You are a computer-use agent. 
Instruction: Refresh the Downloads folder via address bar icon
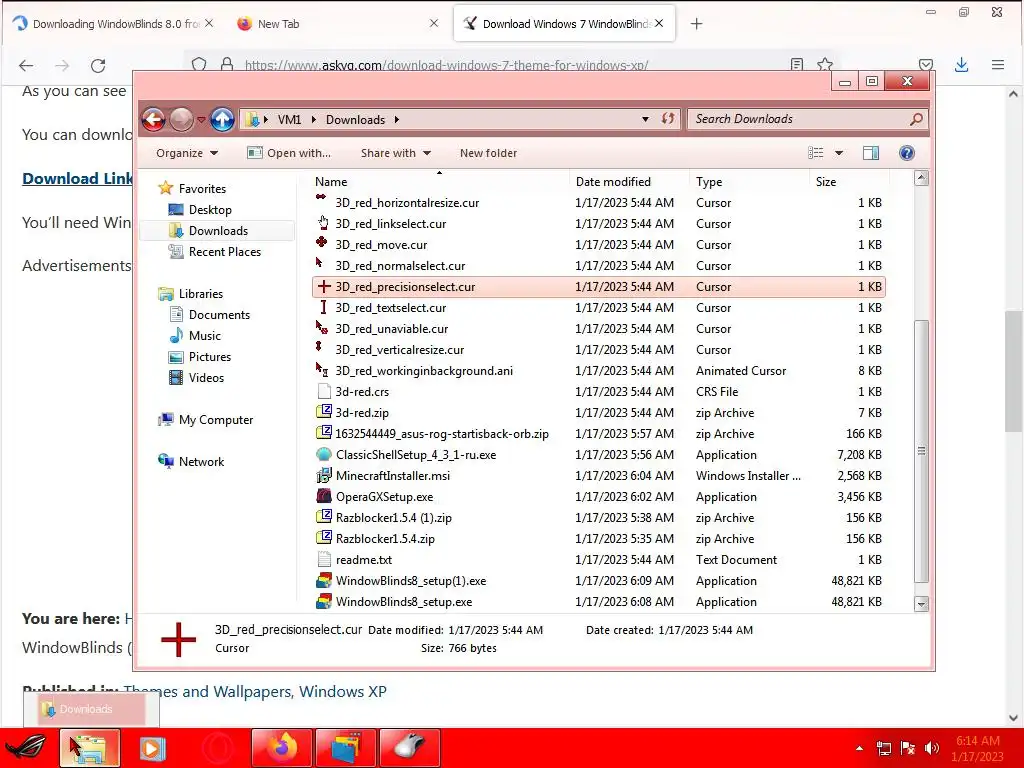667,119
